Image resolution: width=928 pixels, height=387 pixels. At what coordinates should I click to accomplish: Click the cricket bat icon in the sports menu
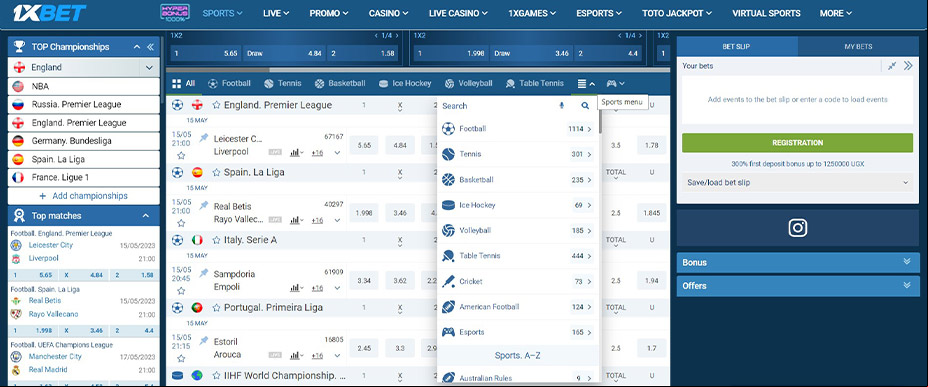(x=448, y=281)
